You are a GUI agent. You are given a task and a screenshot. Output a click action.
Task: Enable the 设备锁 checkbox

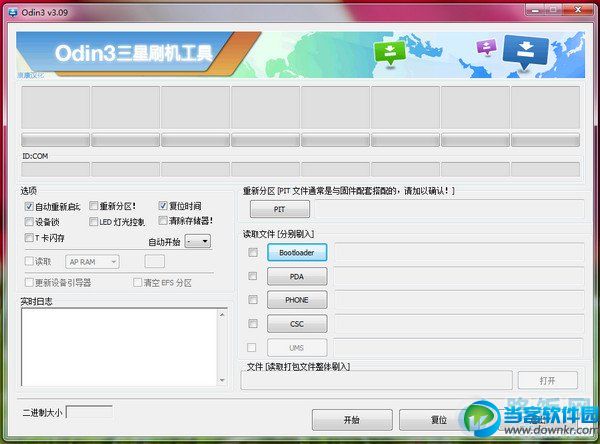(x=29, y=222)
